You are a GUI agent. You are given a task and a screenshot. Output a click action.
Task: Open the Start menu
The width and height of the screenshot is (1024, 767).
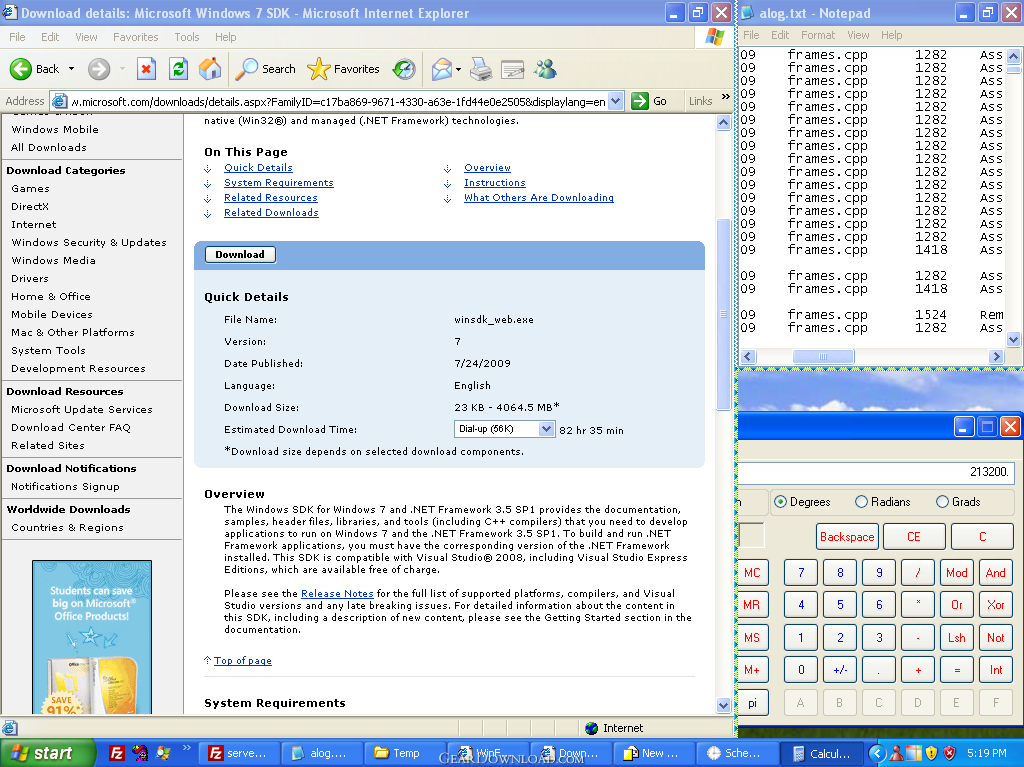(48, 753)
